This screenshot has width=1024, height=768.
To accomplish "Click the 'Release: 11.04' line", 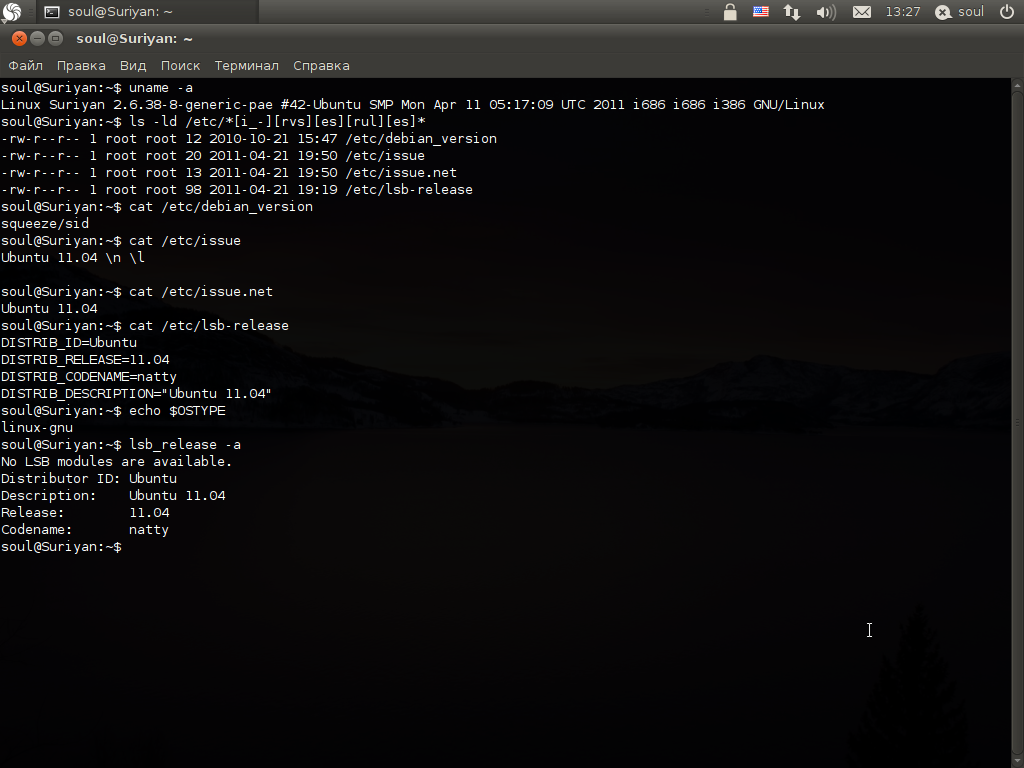I will (x=85, y=512).
